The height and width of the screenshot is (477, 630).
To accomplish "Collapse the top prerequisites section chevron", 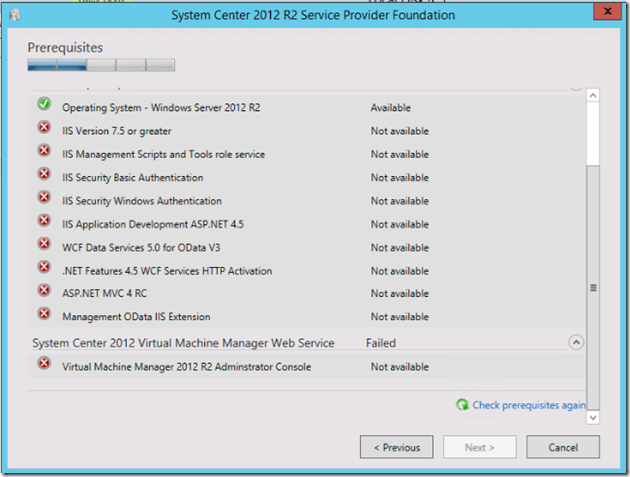I will (x=576, y=84).
